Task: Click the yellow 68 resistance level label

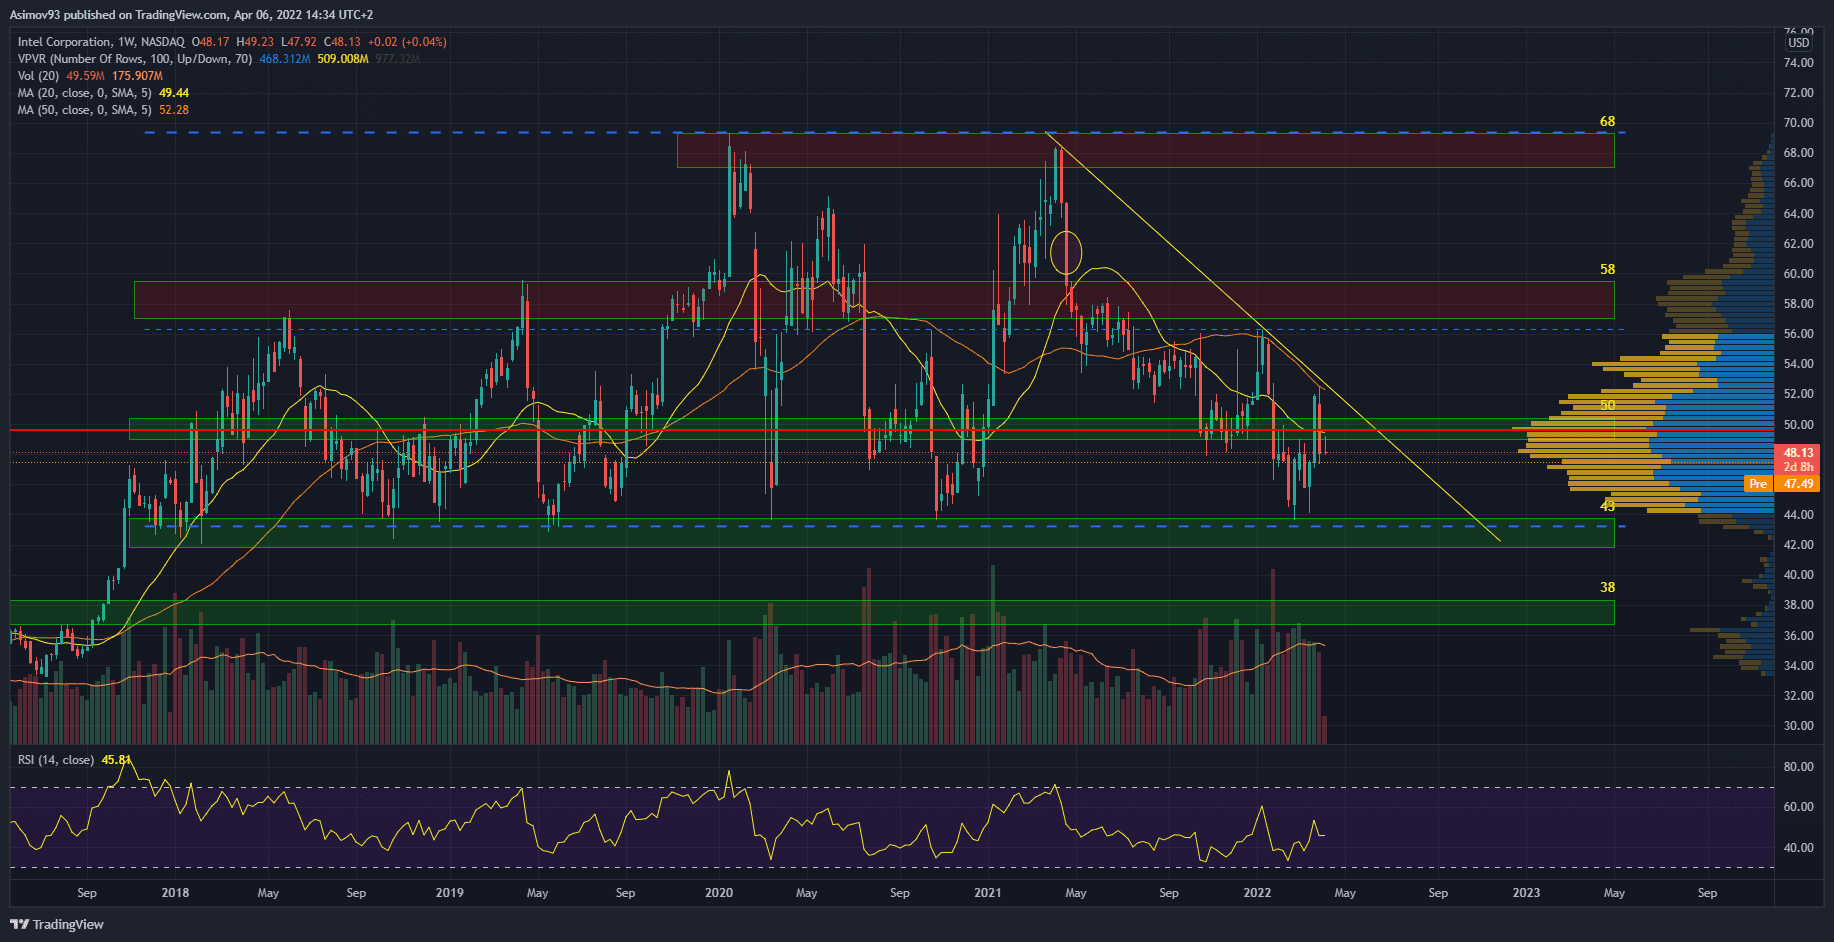Action: click(x=1607, y=121)
